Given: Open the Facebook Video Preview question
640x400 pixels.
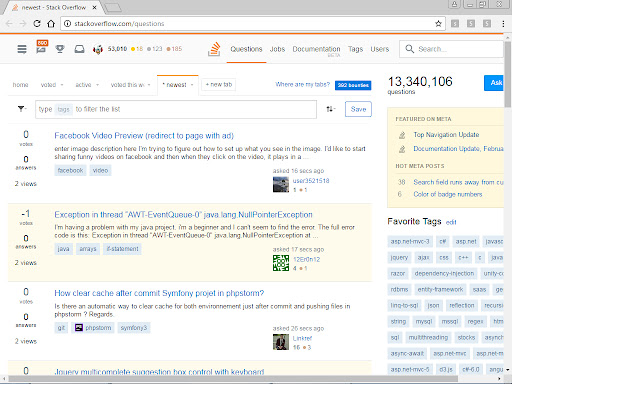Looking at the screenshot, I should (x=144, y=136).
